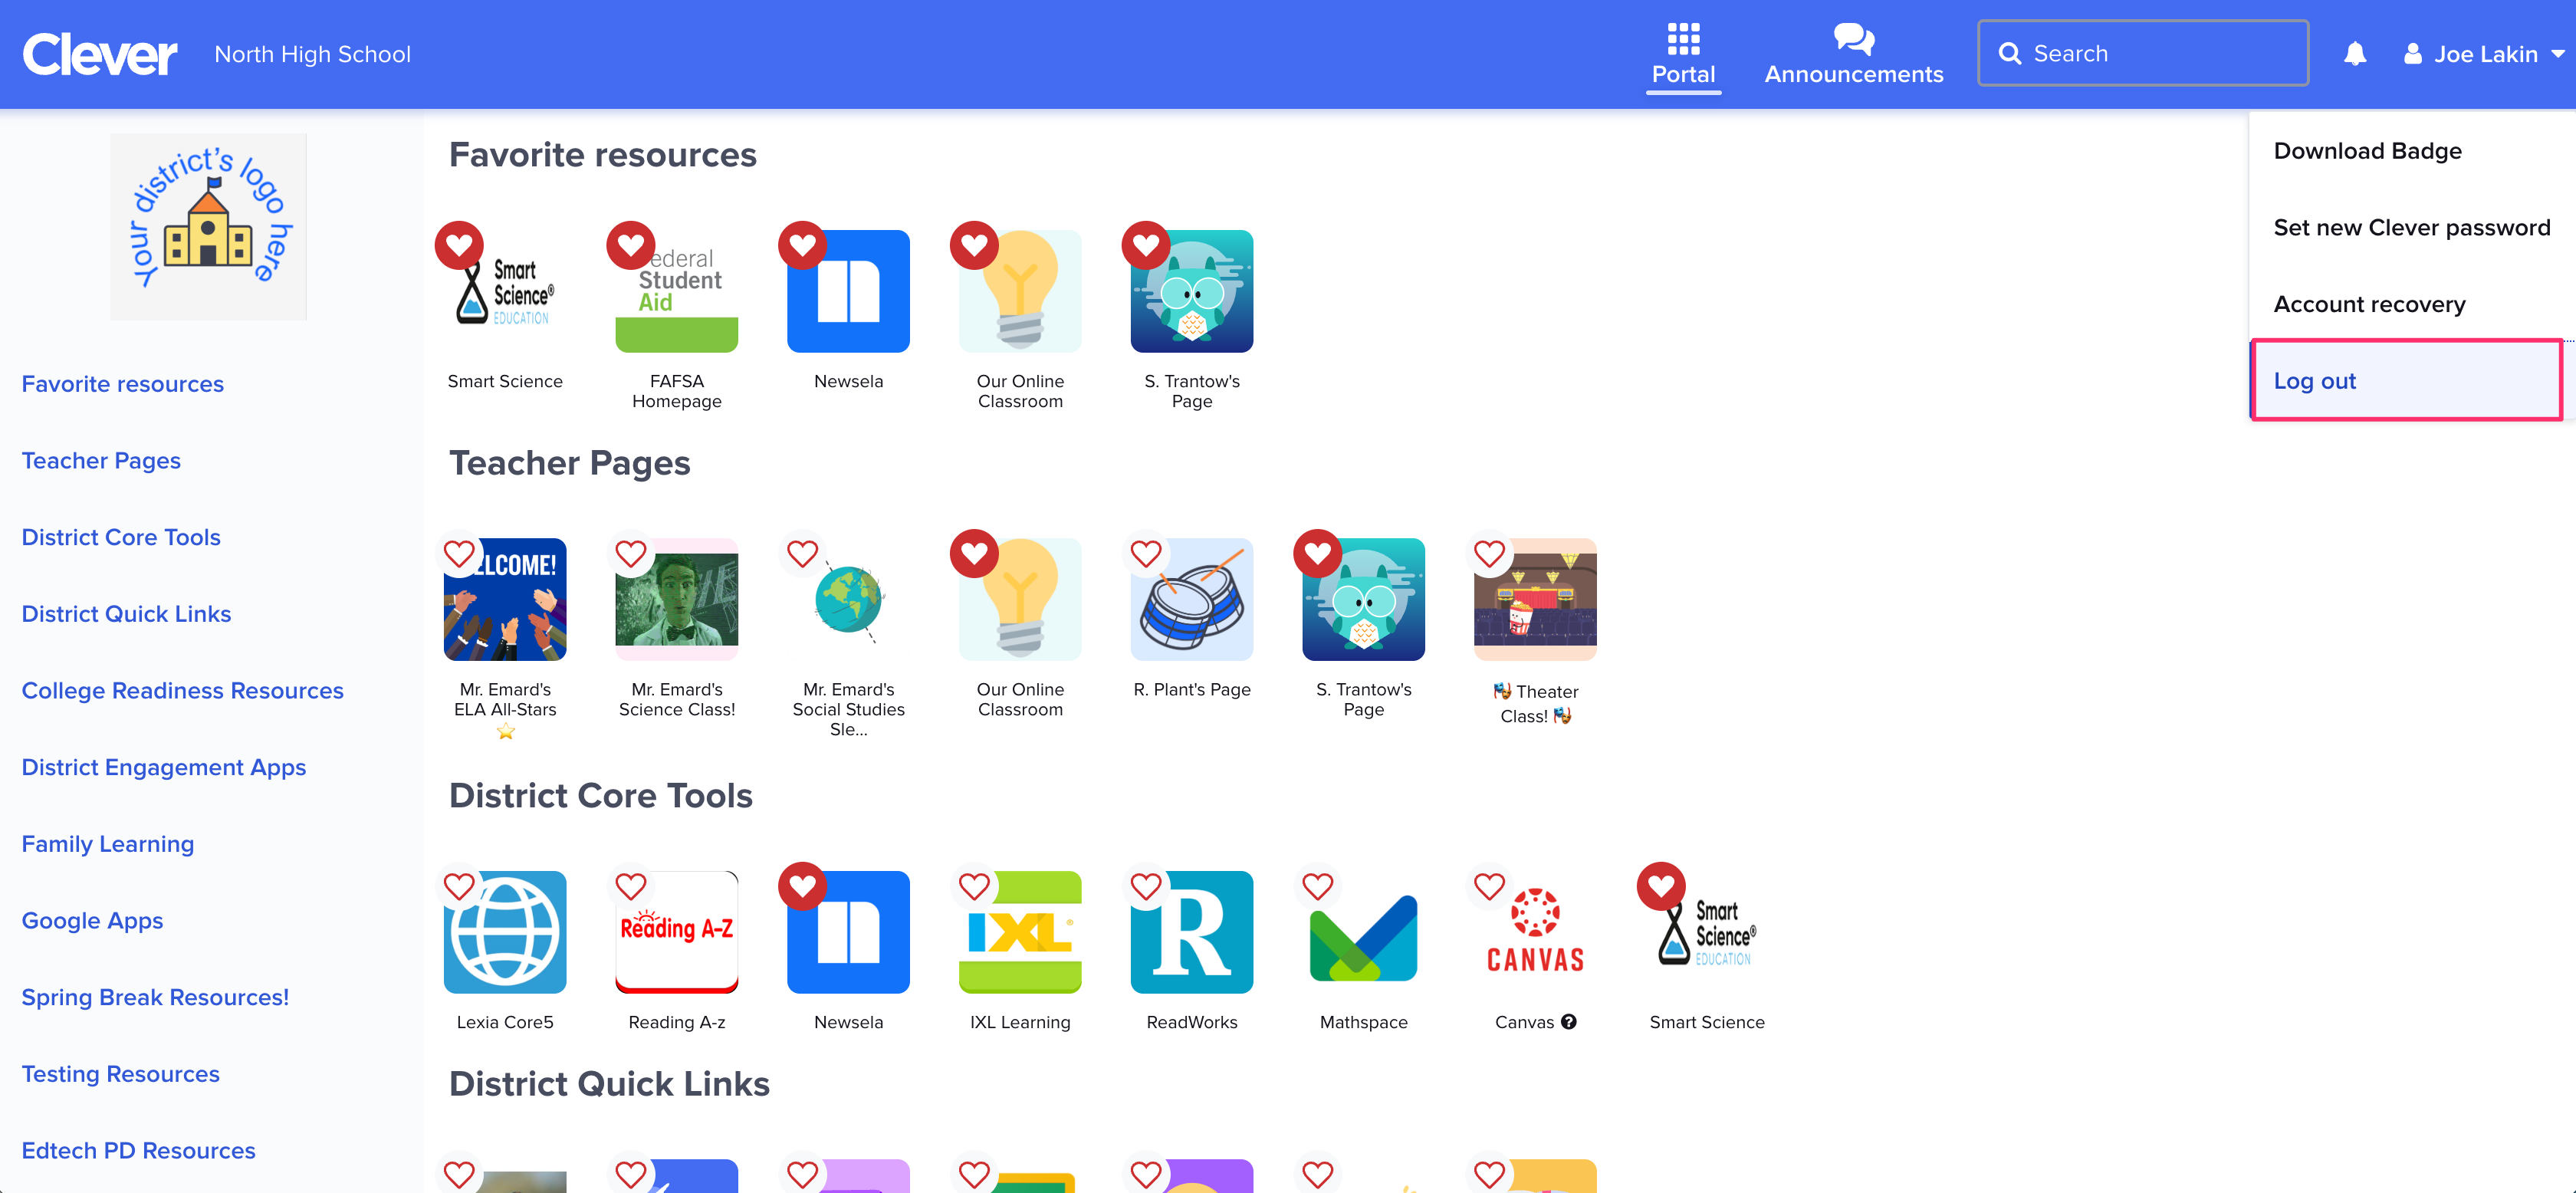2576x1193 pixels.
Task: Open Newsela in District Core Tools
Action: point(848,932)
